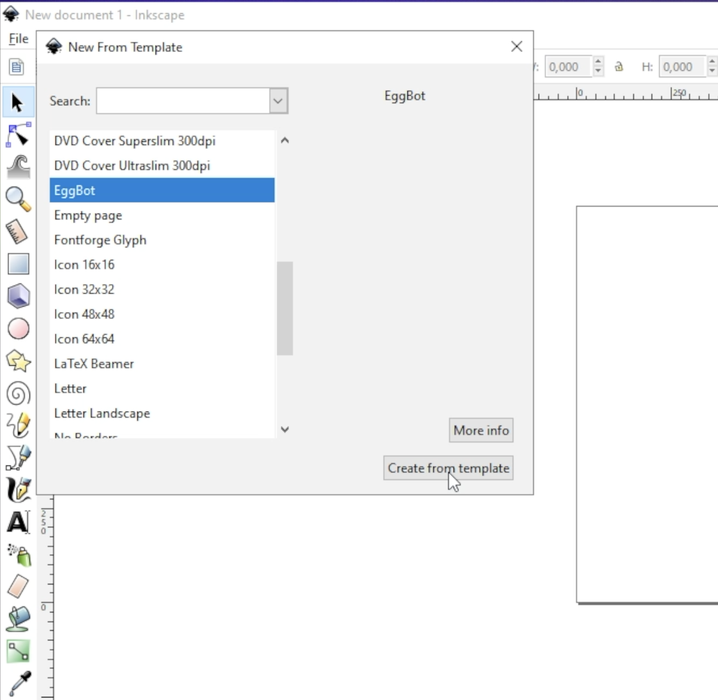
Task: Select DVD Cover Superslim 300dpi template
Action: [162, 141]
